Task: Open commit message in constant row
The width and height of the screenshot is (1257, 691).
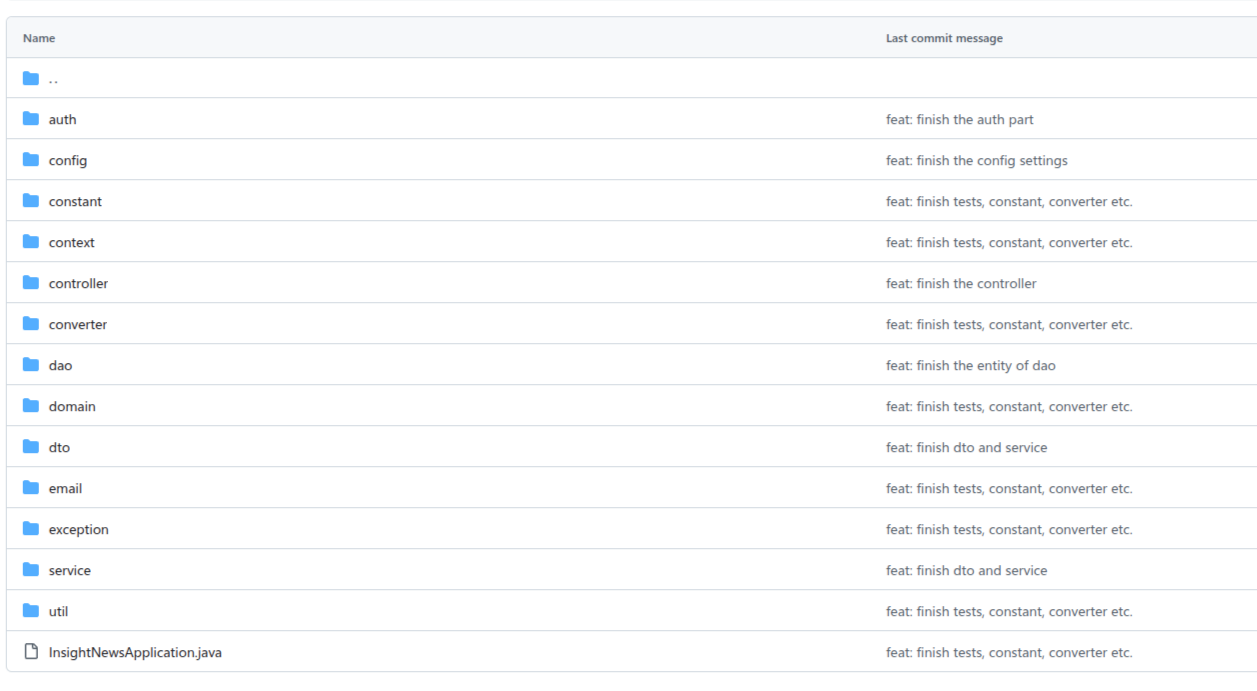Action: coord(1009,202)
